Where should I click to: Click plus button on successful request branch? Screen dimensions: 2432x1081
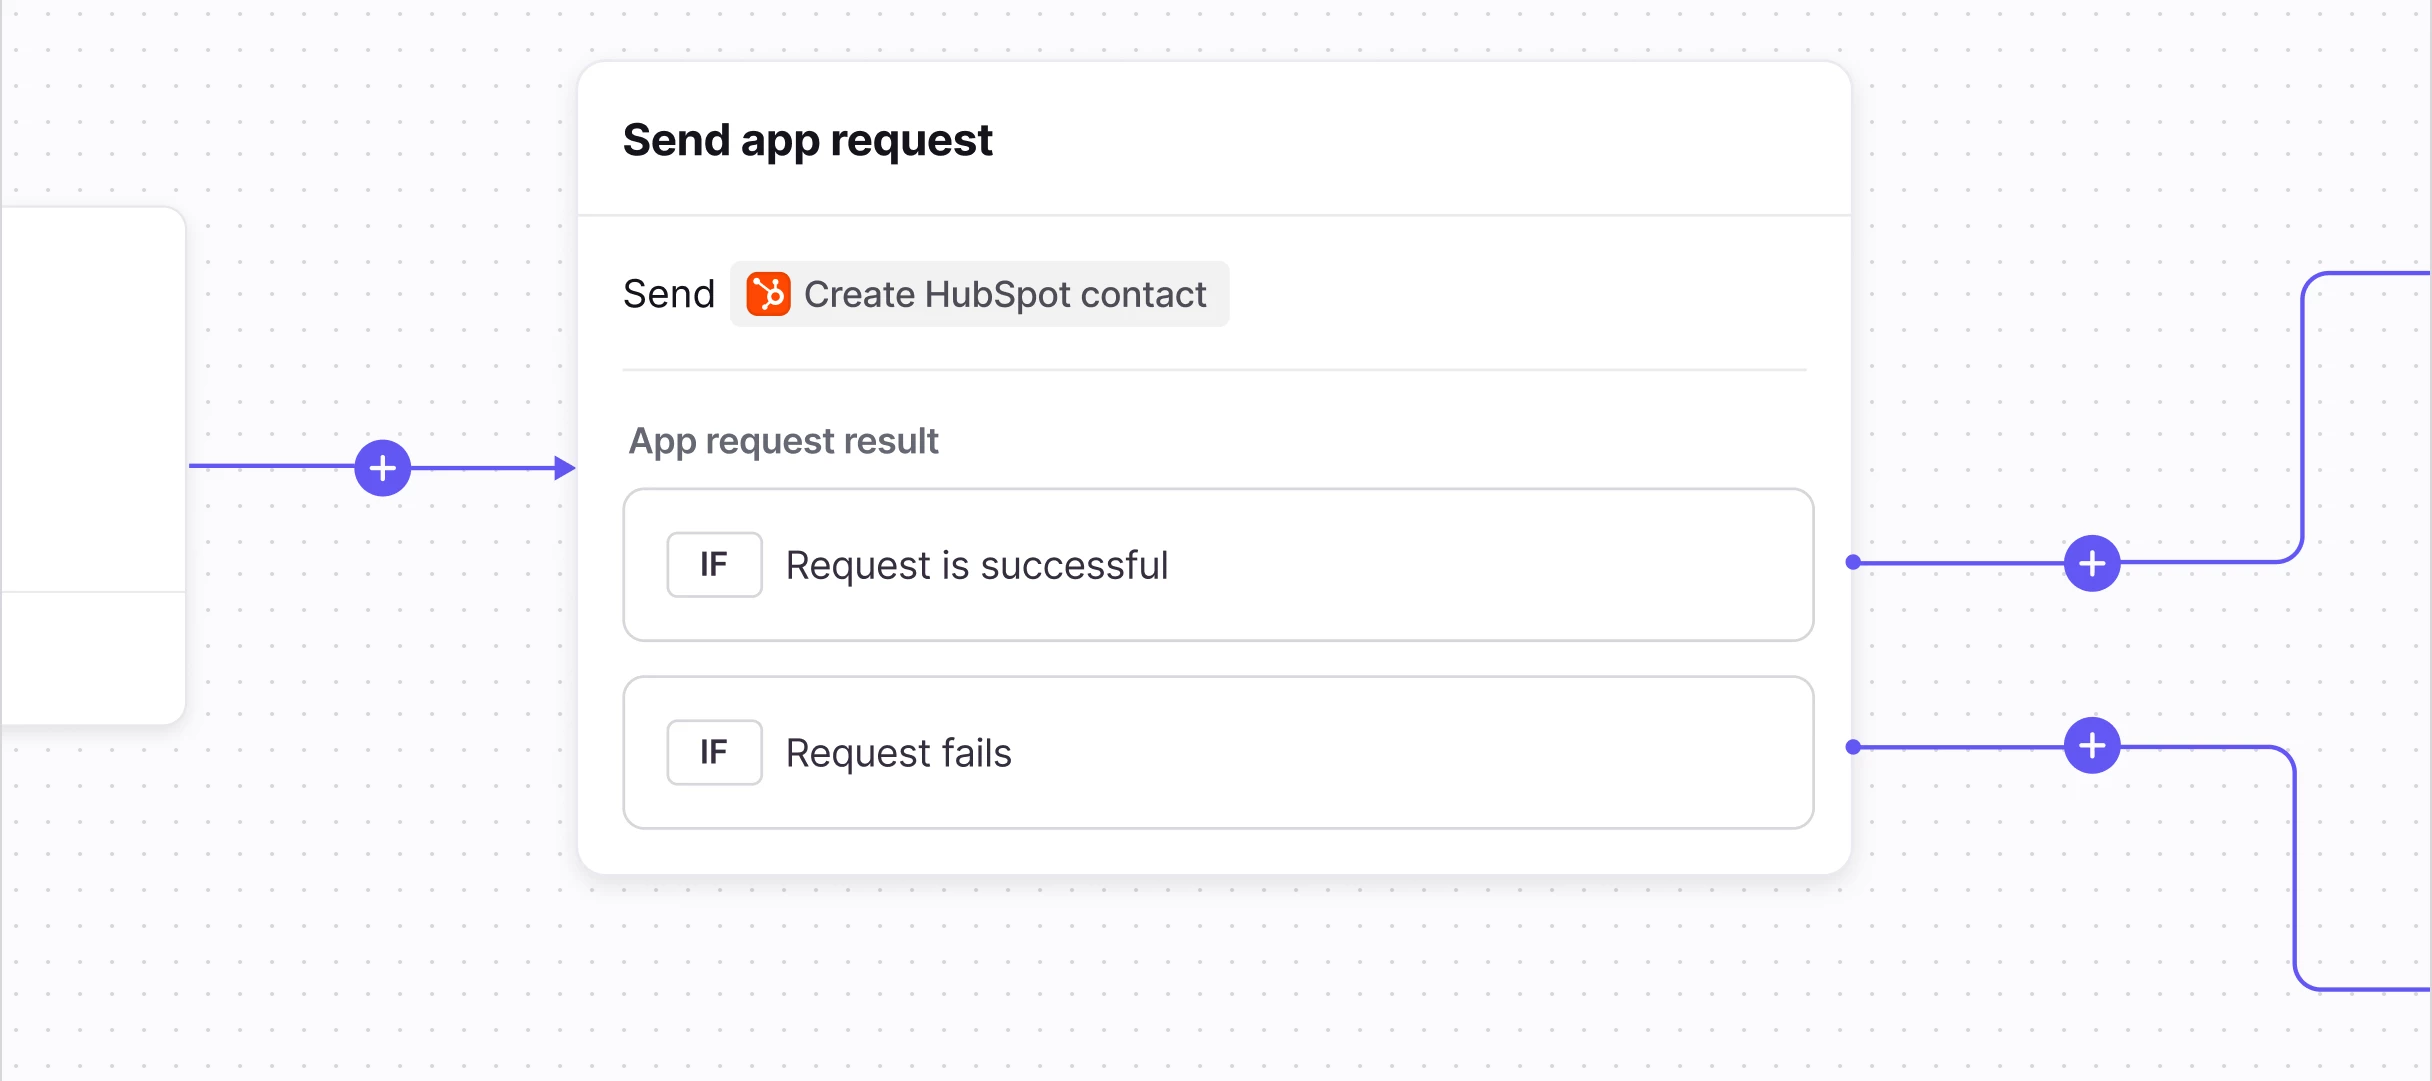[2092, 564]
